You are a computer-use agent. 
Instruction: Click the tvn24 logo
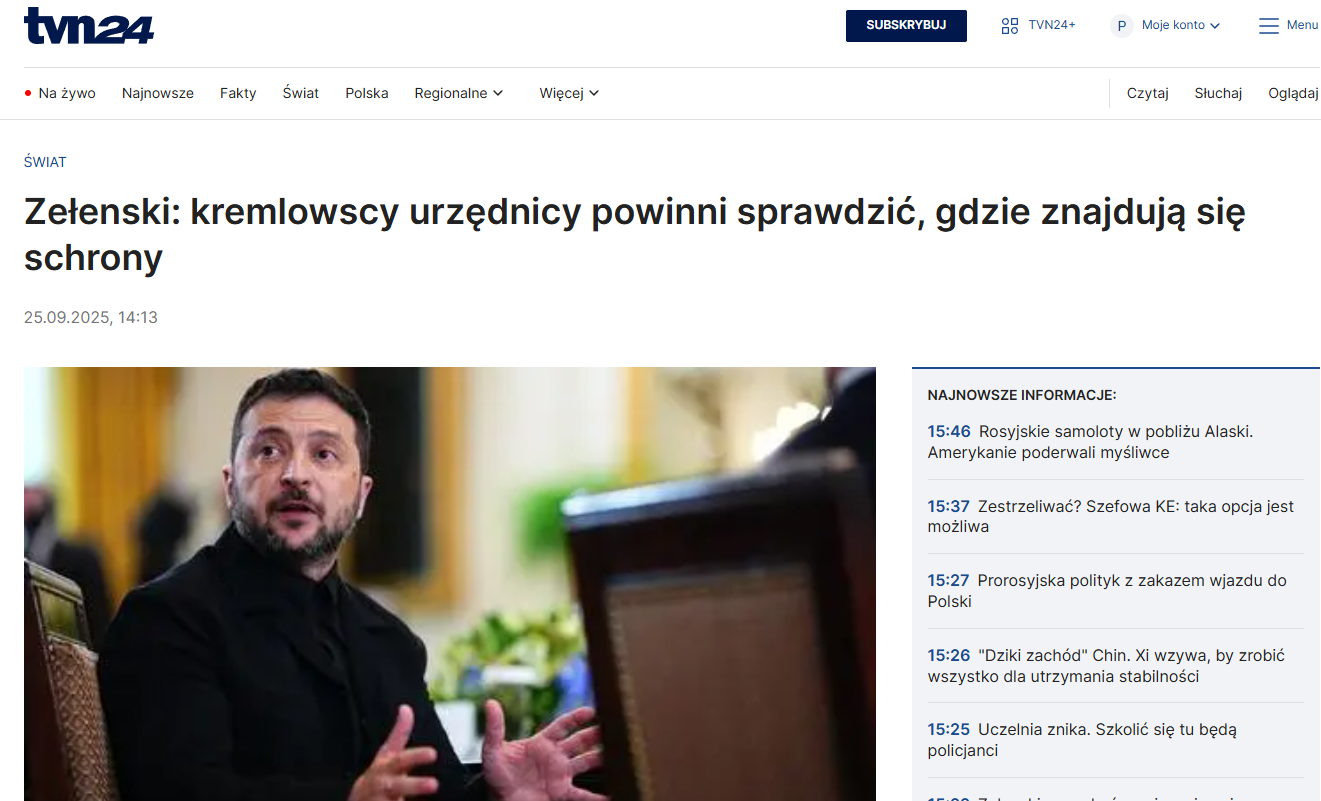click(89, 26)
